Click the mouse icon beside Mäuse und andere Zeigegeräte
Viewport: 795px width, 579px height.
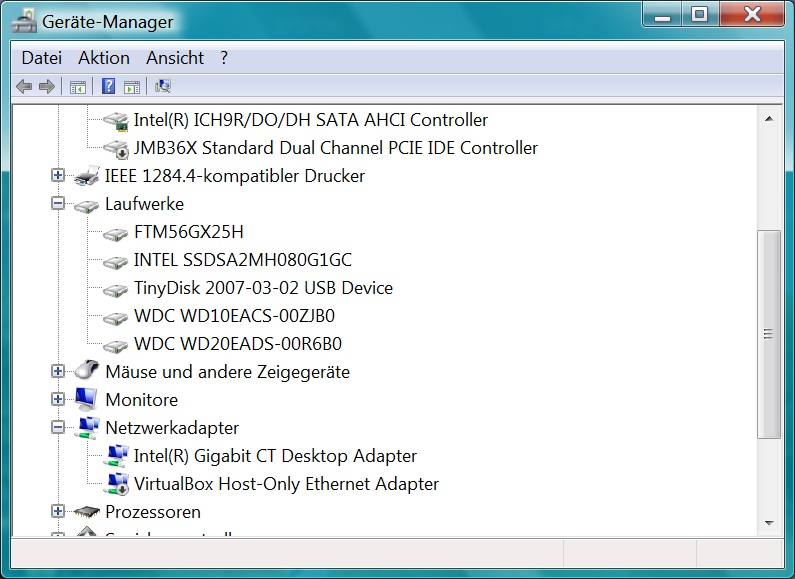click(x=87, y=370)
